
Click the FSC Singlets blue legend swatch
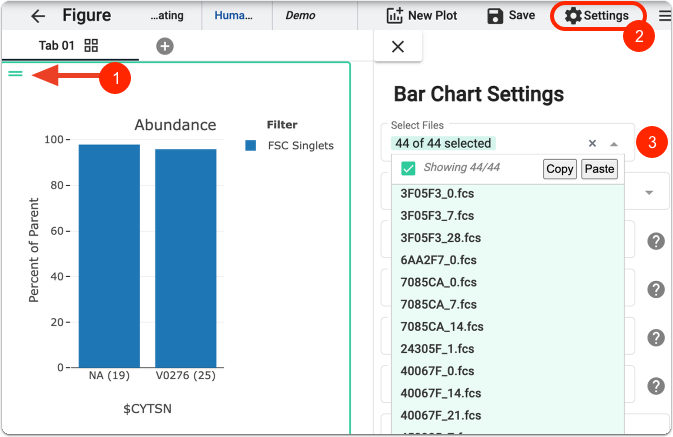pyautogui.click(x=251, y=146)
